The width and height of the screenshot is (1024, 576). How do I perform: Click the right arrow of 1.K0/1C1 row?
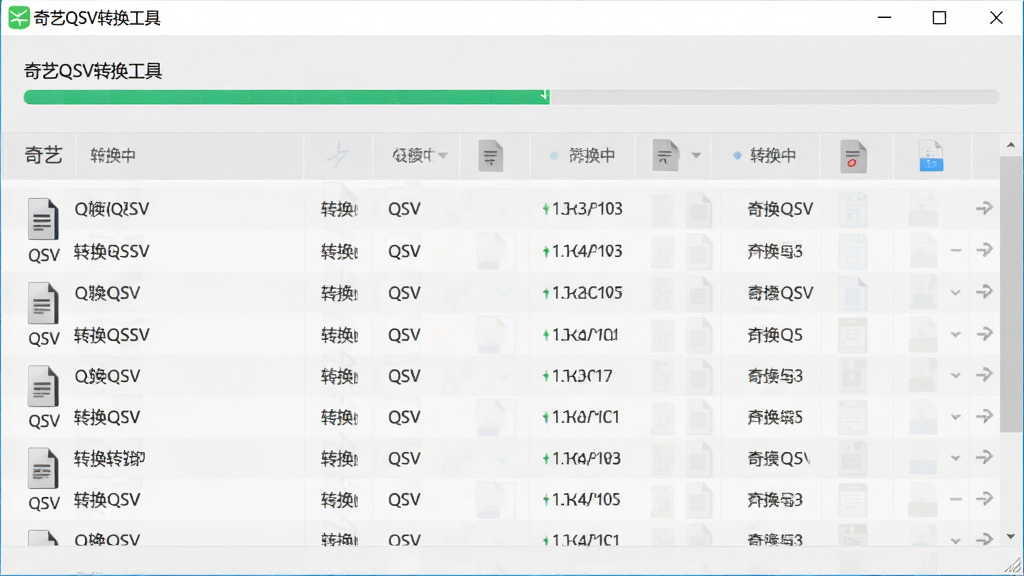984,417
